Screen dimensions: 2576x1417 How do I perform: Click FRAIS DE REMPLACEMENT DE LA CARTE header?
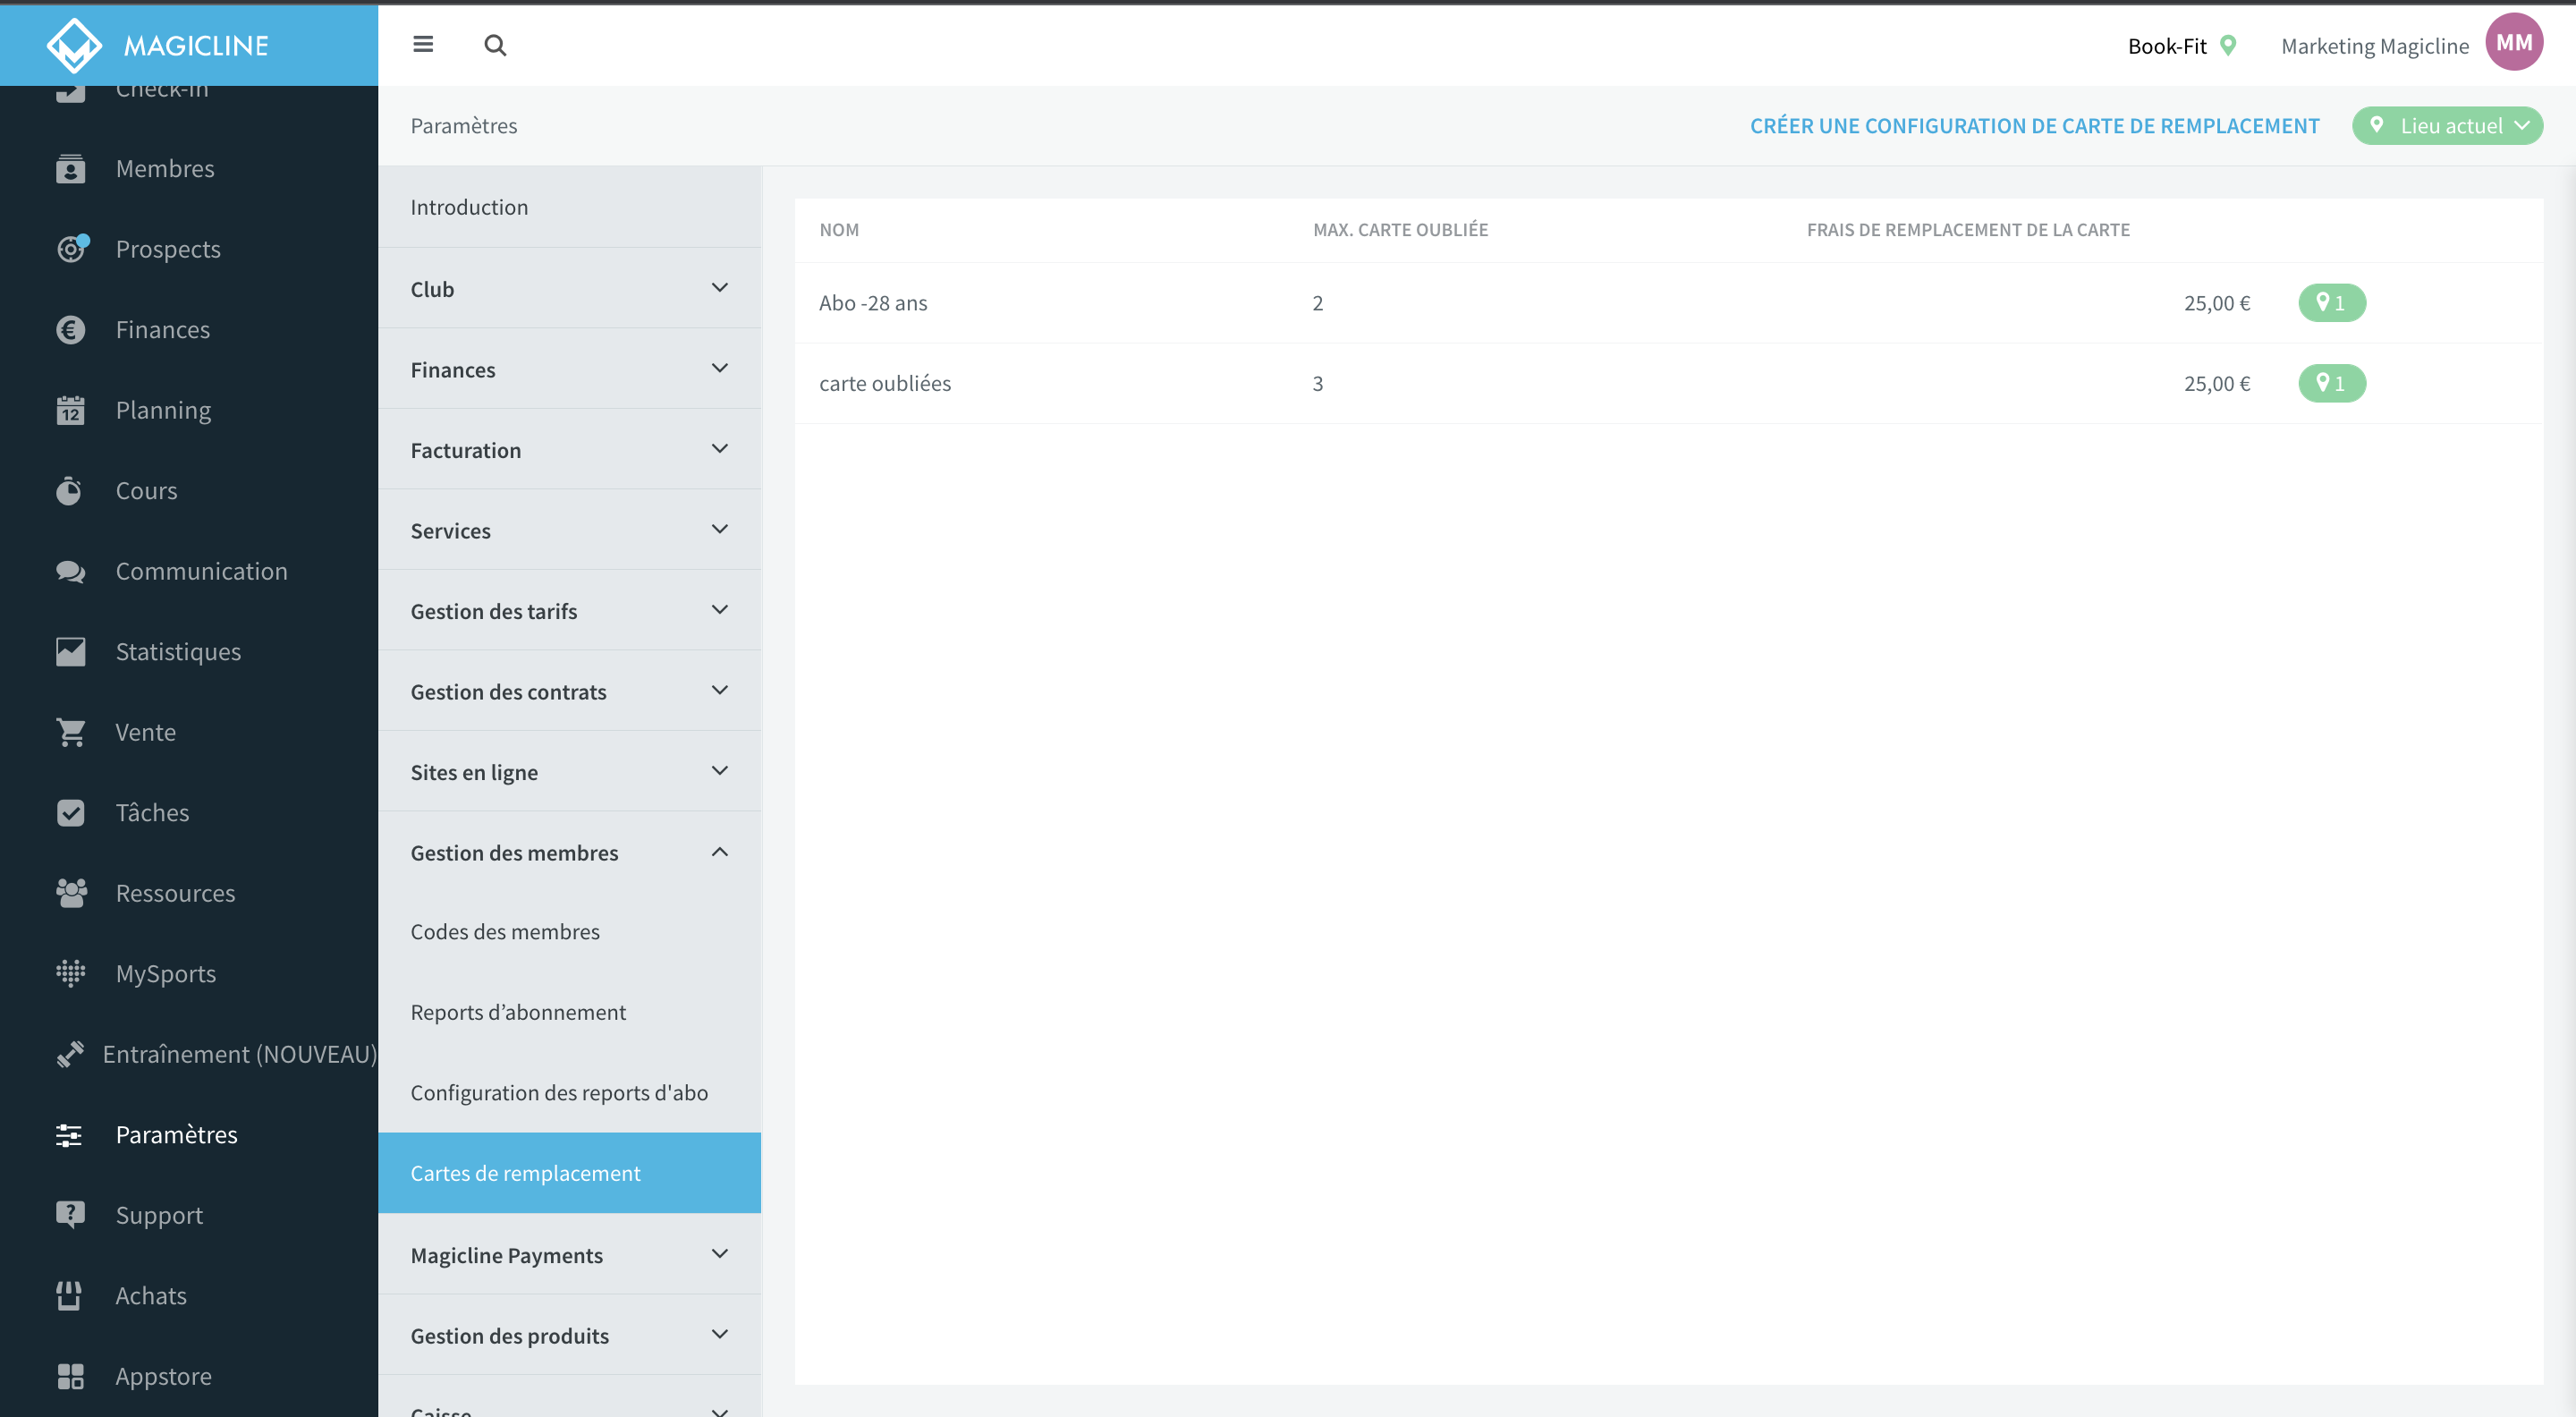coord(1968,230)
